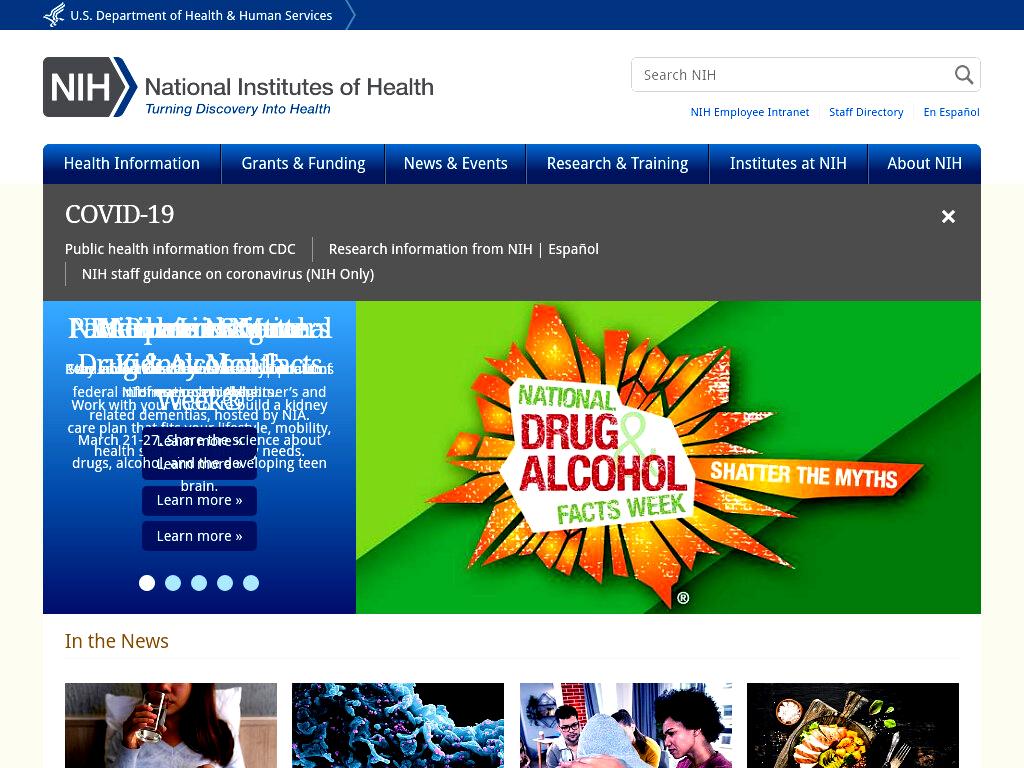Click the National Drug & Alcohol Facts Week banner
Image resolution: width=1024 pixels, height=768 pixels.
coord(668,457)
